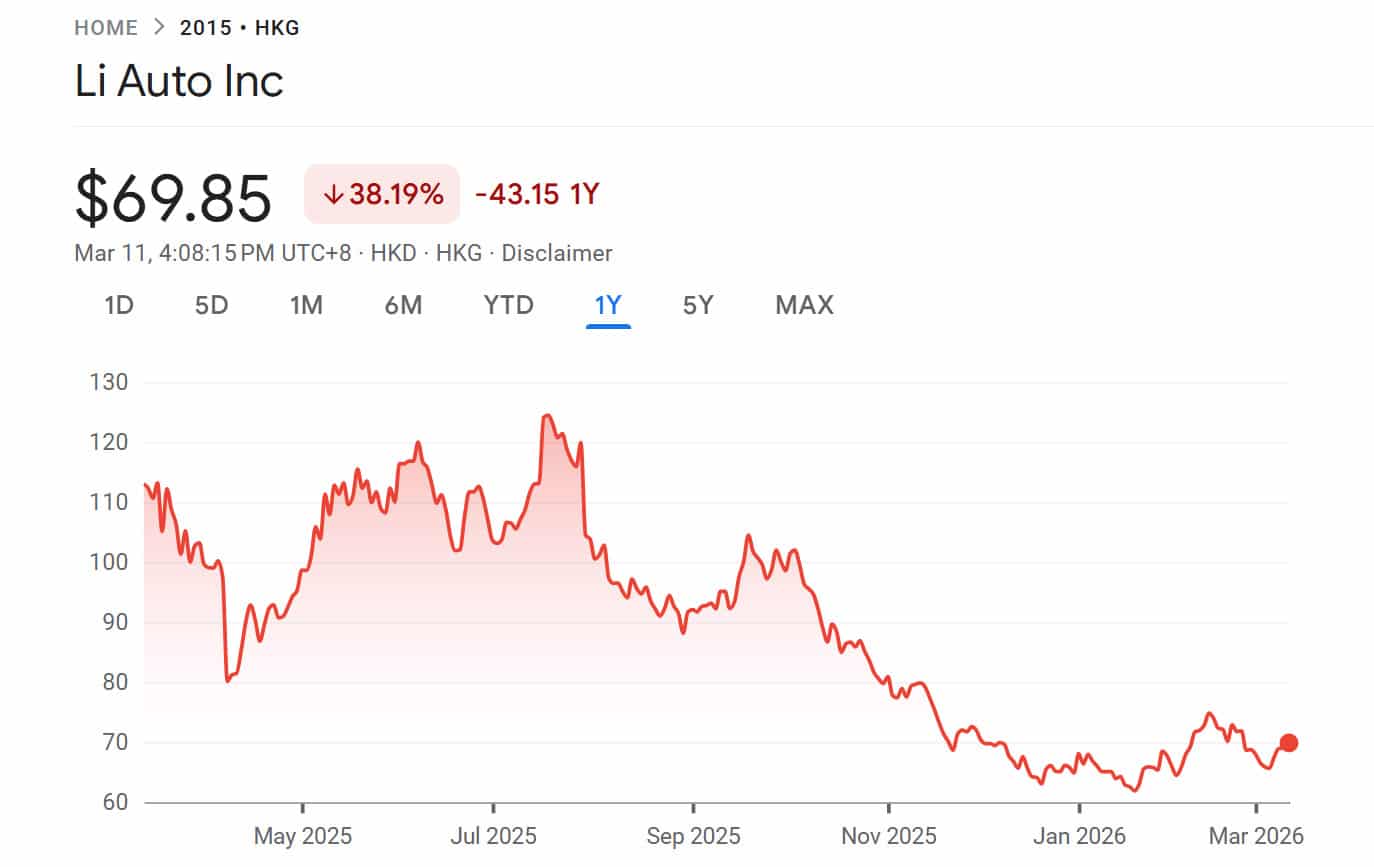
Task: Reselect the active 1Y tab
Action: [607, 305]
